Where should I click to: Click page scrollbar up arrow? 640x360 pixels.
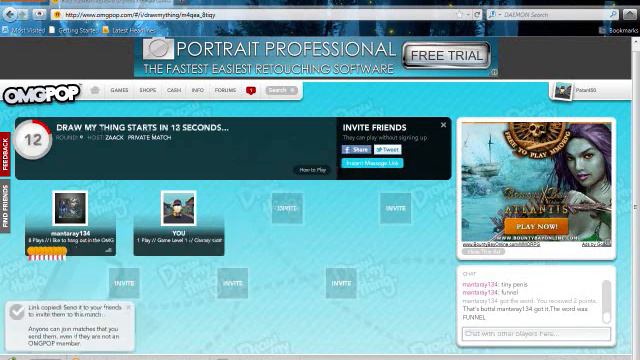636,42
